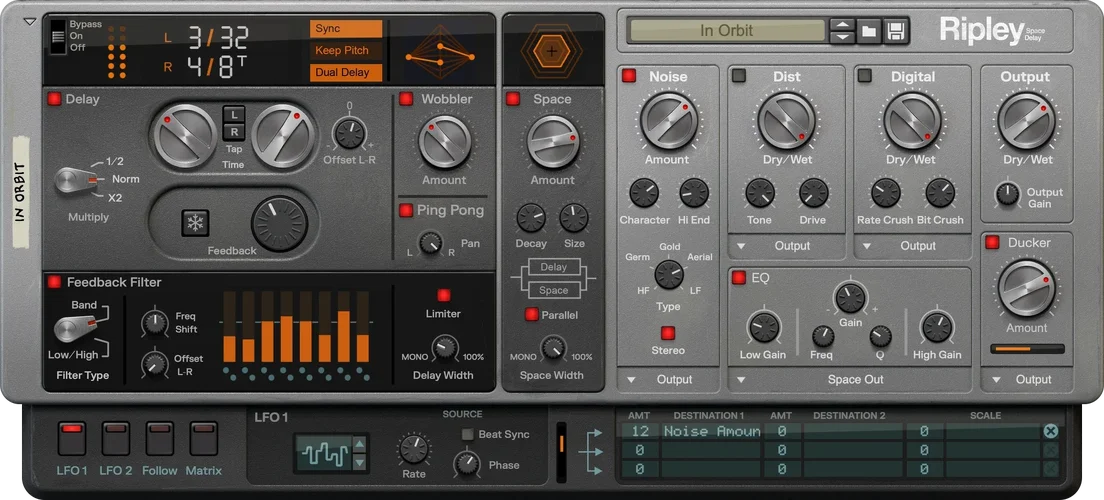Expand the Noise Output routing dropdown

pyautogui.click(x=667, y=380)
